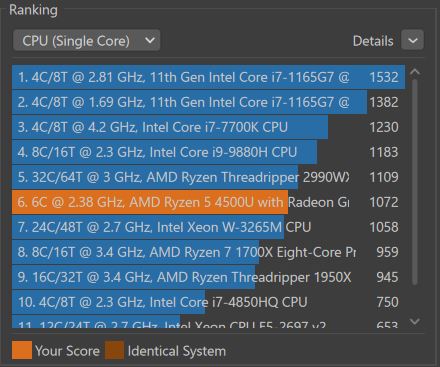Select the Threadripper 2990WX entry
This screenshot has height=367, width=440.
[x=209, y=177]
